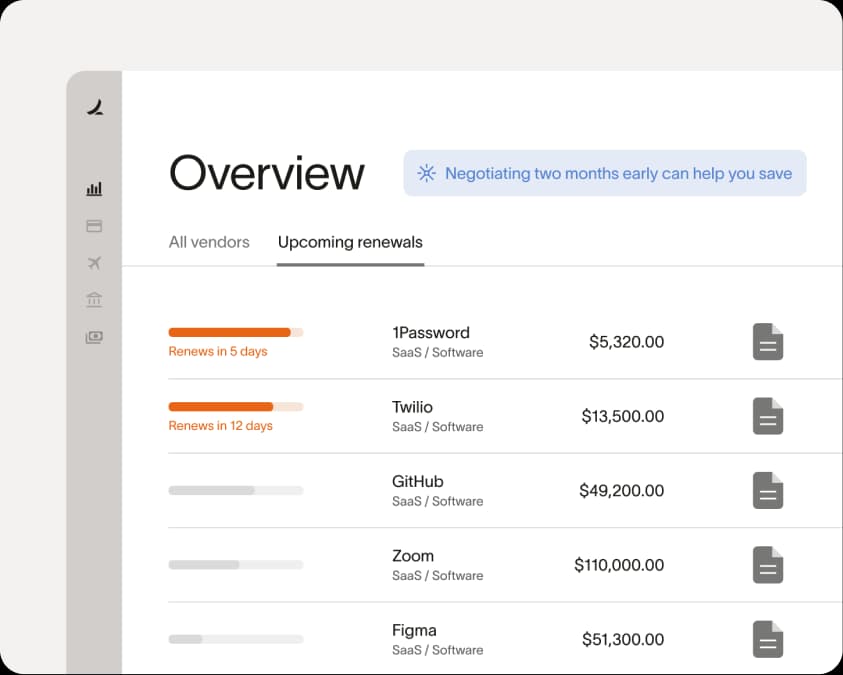Switch to the All vendors tab

(x=209, y=242)
